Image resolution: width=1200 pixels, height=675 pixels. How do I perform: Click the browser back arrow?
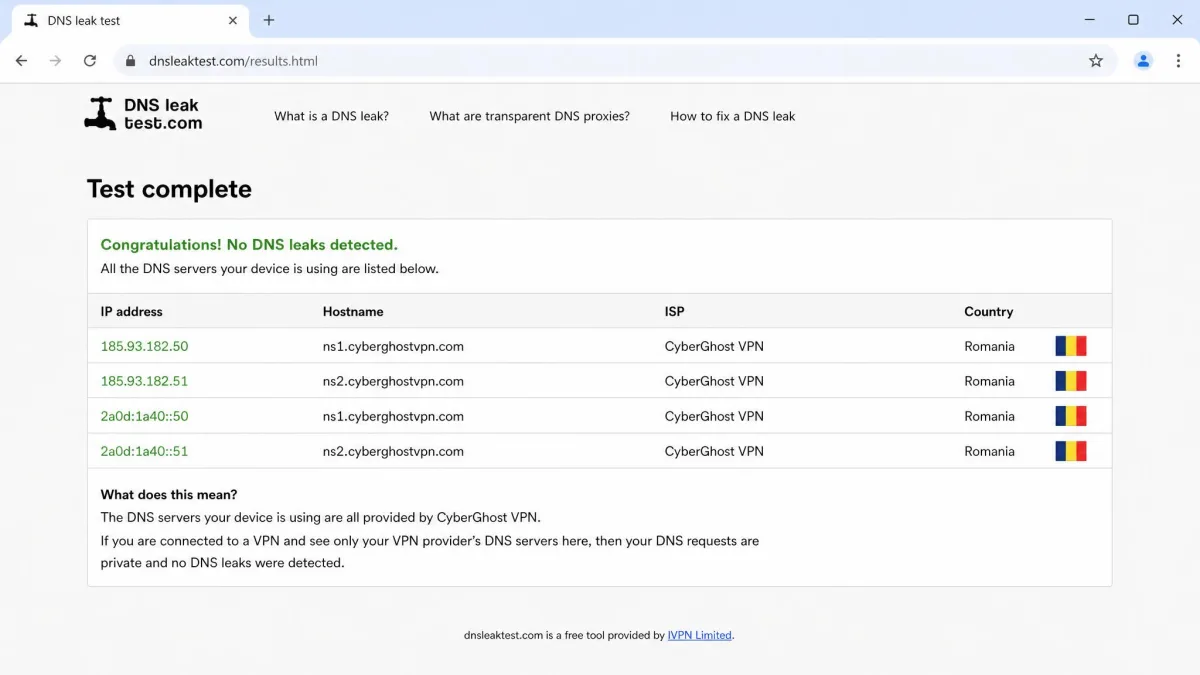coord(21,61)
